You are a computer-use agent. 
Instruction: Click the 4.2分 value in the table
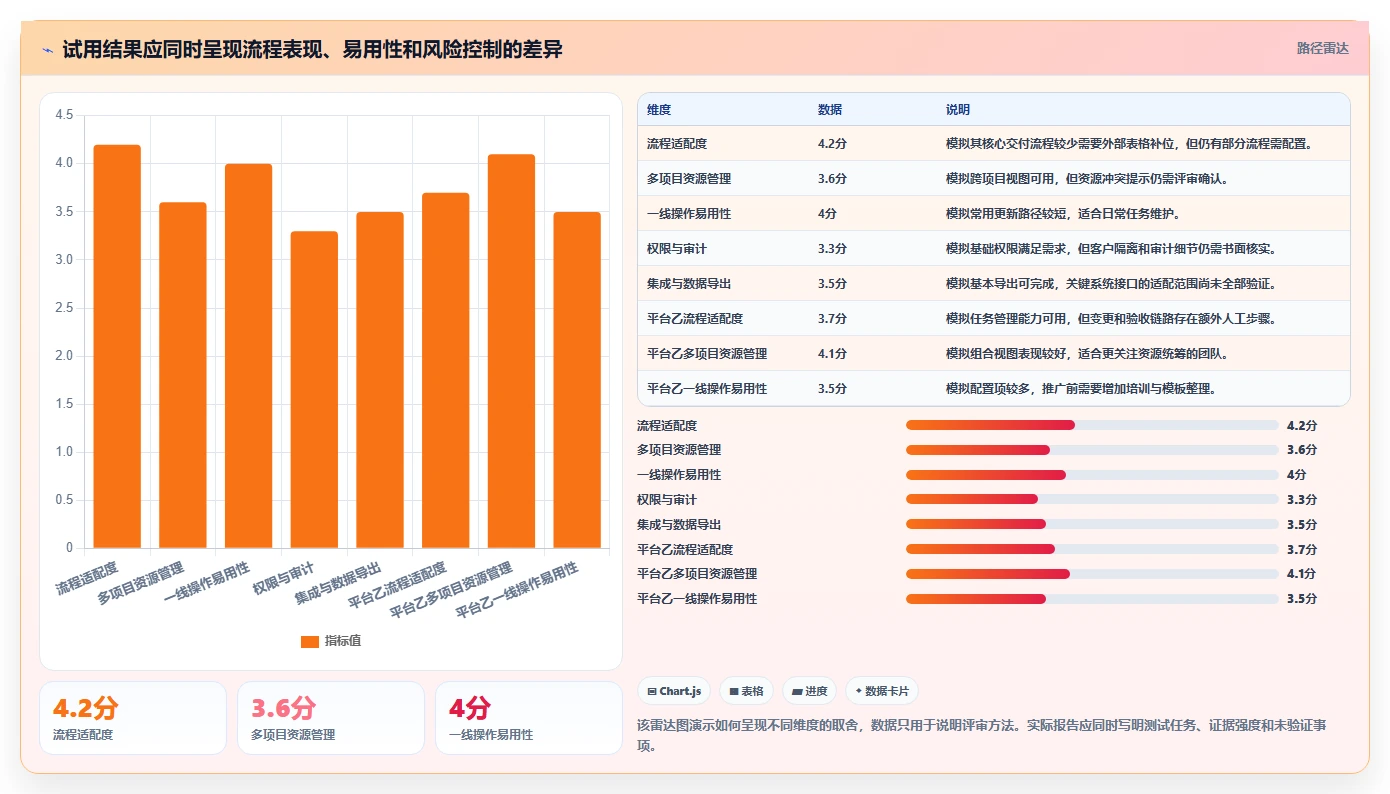(832, 143)
